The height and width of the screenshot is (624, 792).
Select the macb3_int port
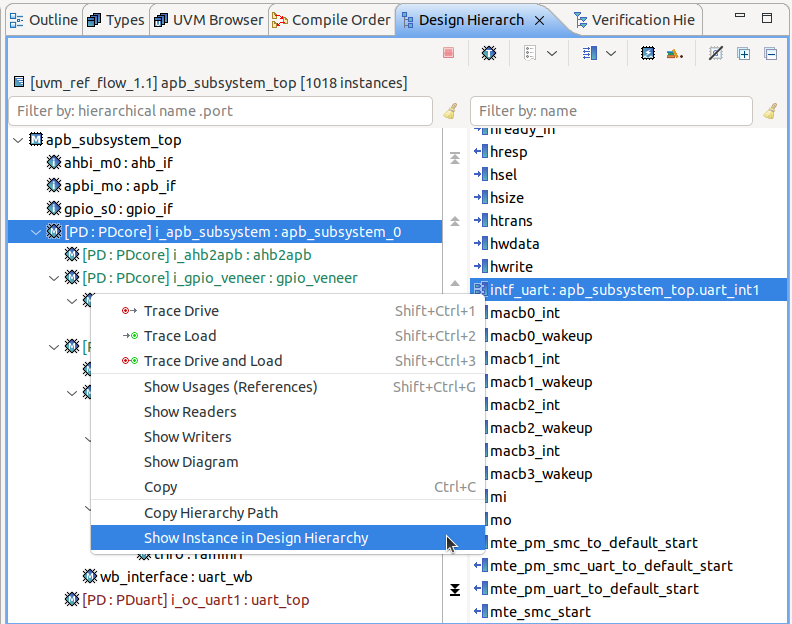point(523,451)
